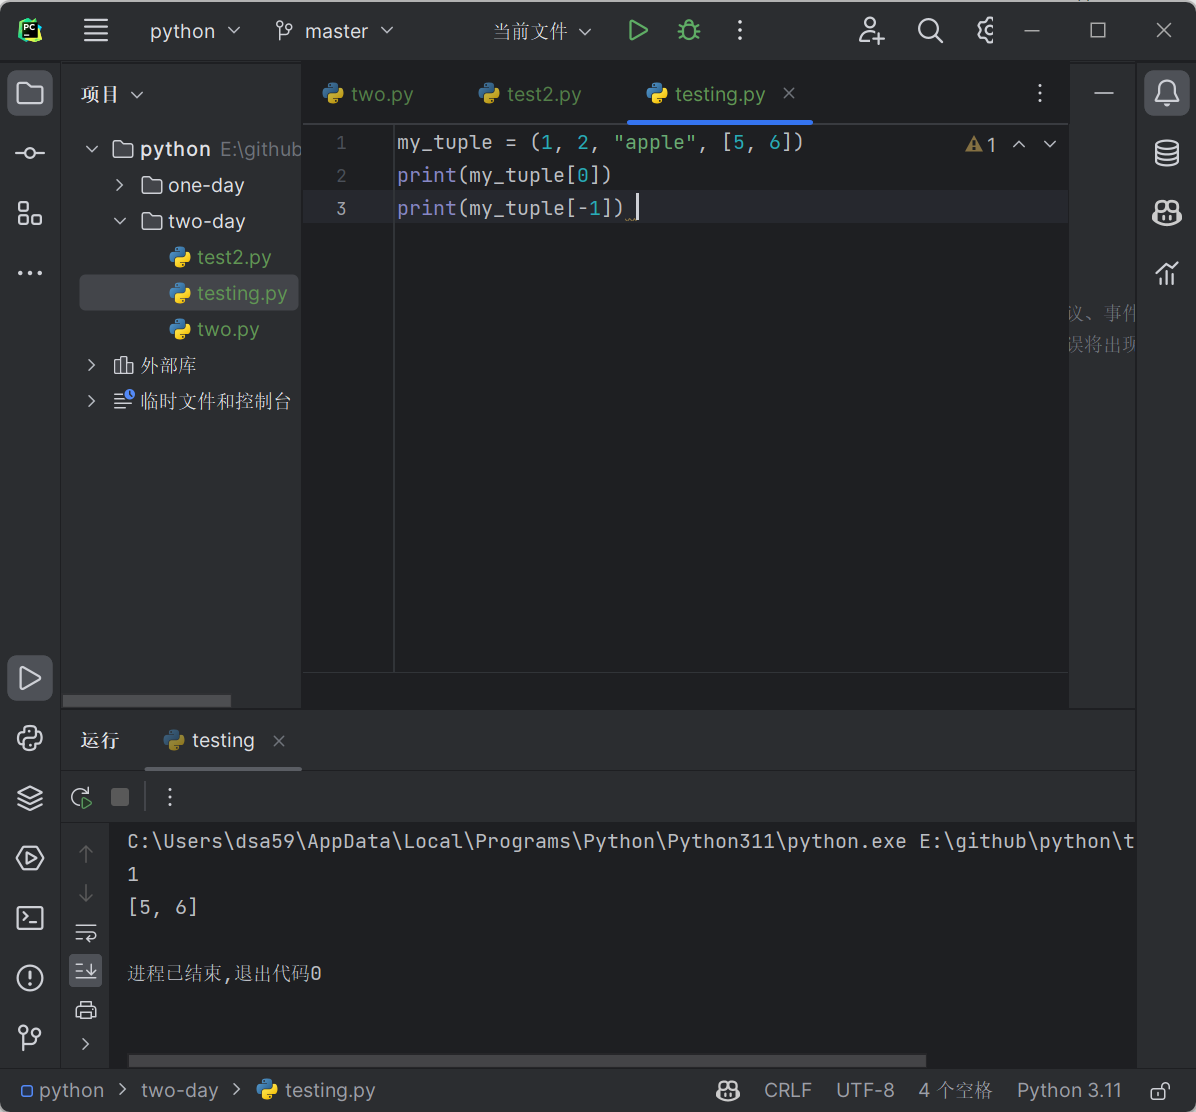Select two.py in project tree
The height and width of the screenshot is (1112, 1196).
point(214,329)
